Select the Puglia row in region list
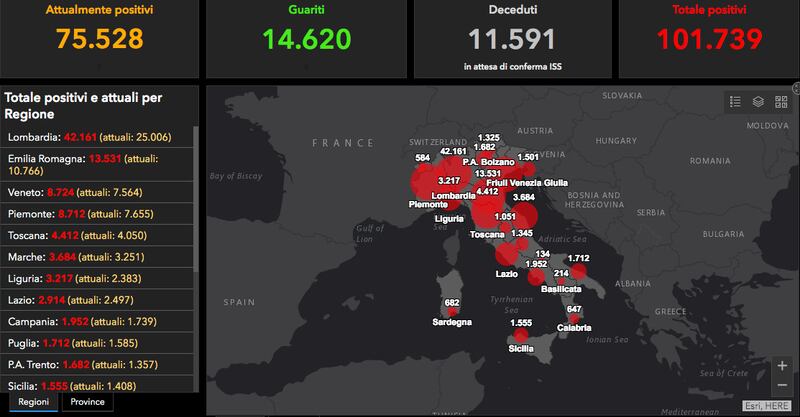 [x=97, y=342]
